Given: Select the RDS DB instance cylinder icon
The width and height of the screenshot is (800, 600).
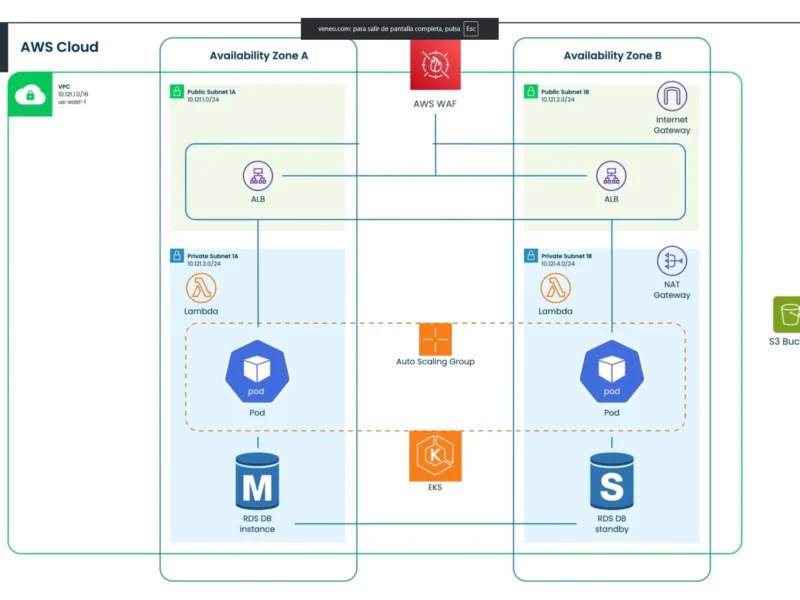Looking at the screenshot, I should coord(257,482).
